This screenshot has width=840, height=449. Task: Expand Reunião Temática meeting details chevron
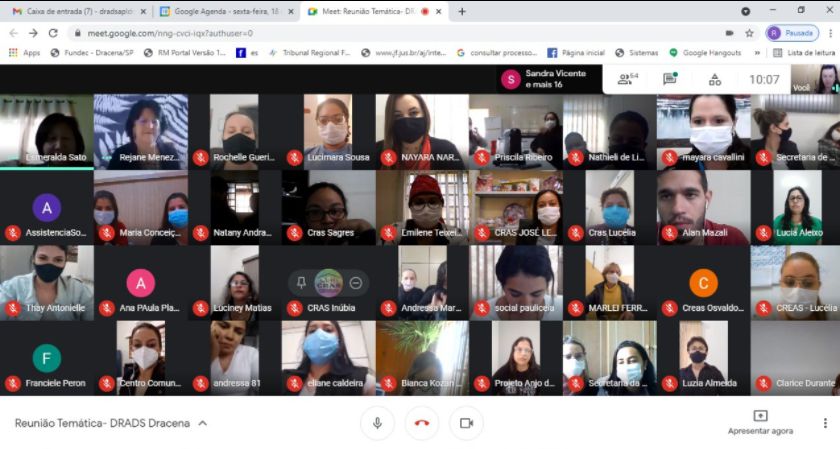pos(203,423)
